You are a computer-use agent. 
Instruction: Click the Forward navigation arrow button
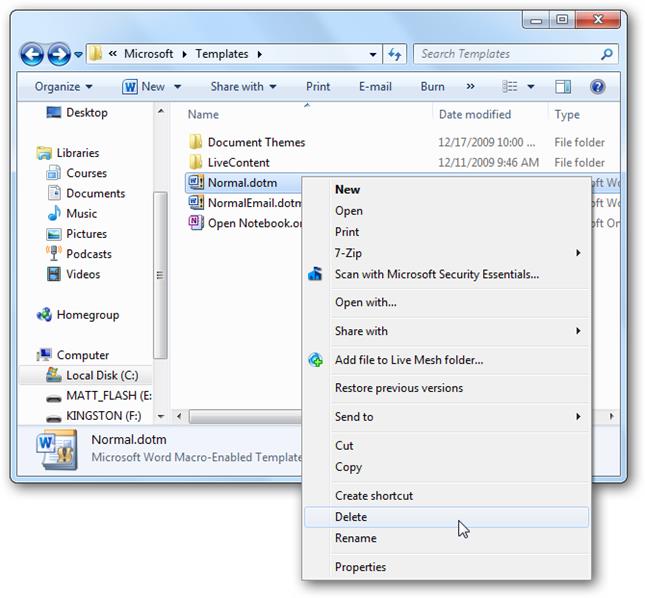(59, 54)
